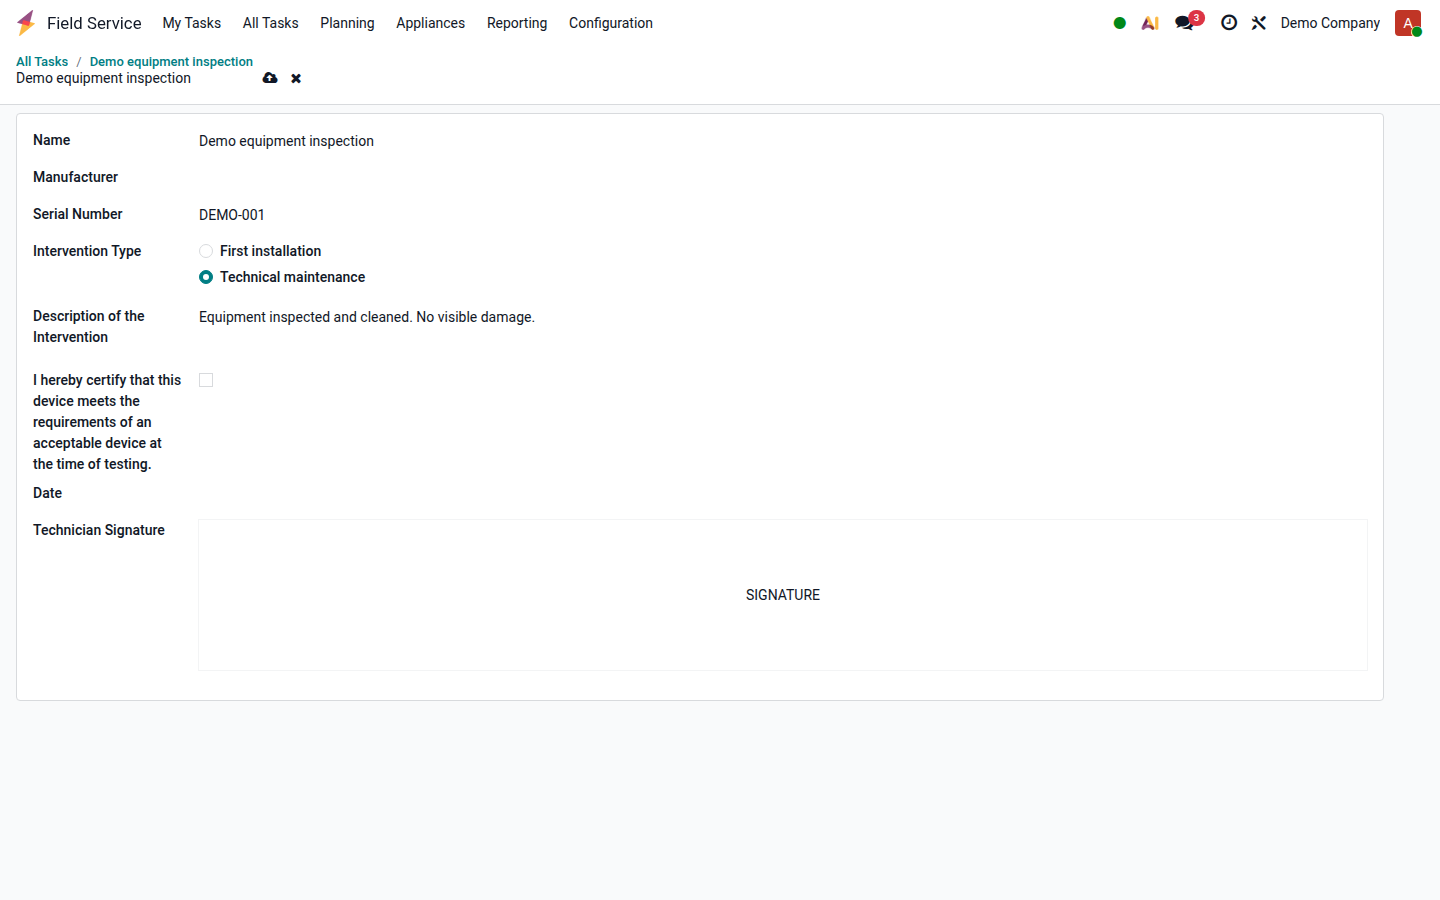Click the green status indicator dot
This screenshot has width=1440, height=900.
[1120, 23]
